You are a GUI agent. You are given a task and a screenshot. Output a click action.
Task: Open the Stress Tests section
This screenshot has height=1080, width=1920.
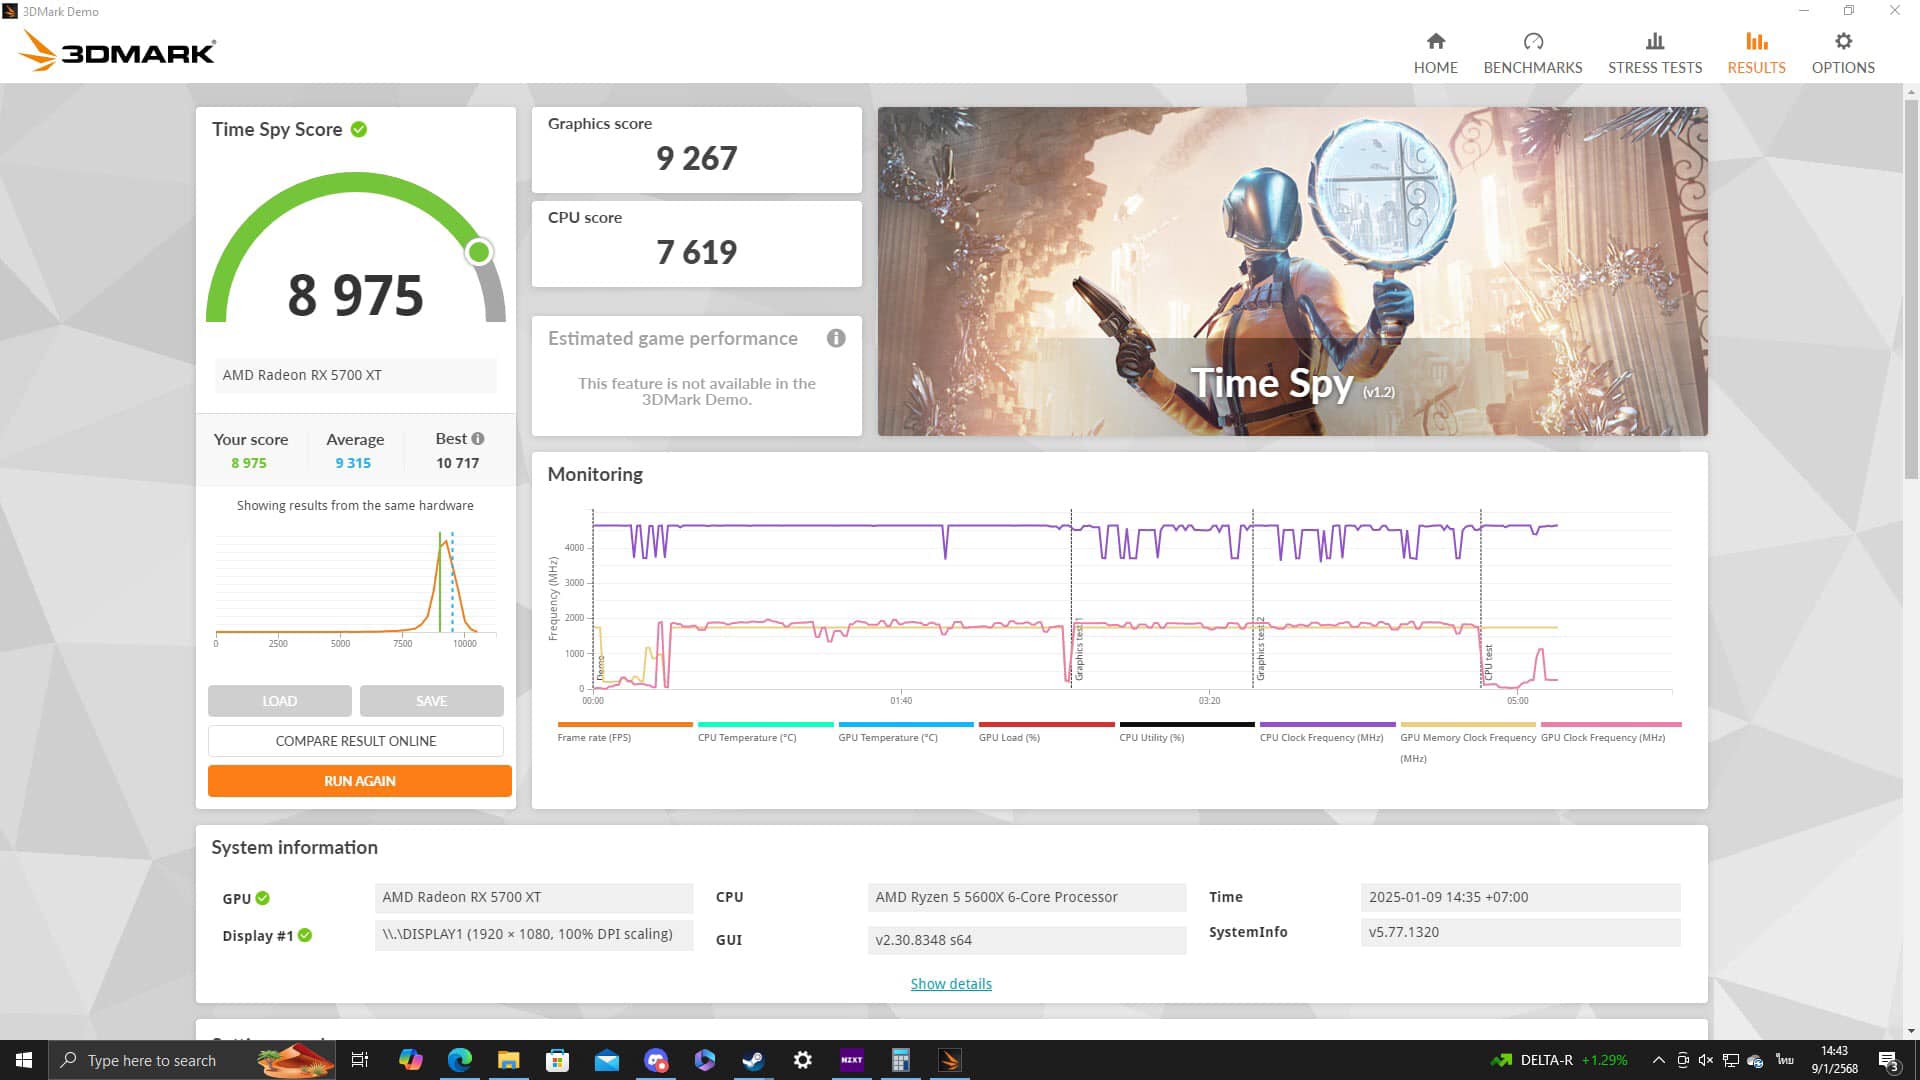pyautogui.click(x=1654, y=52)
